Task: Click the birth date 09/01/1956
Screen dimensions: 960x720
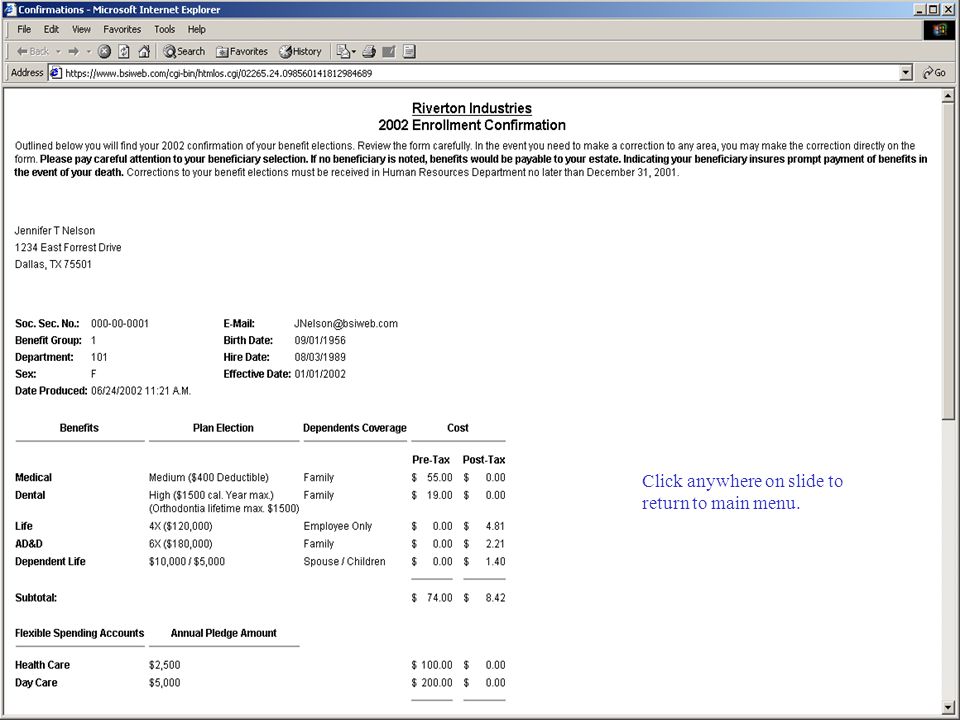Action: 320,340
